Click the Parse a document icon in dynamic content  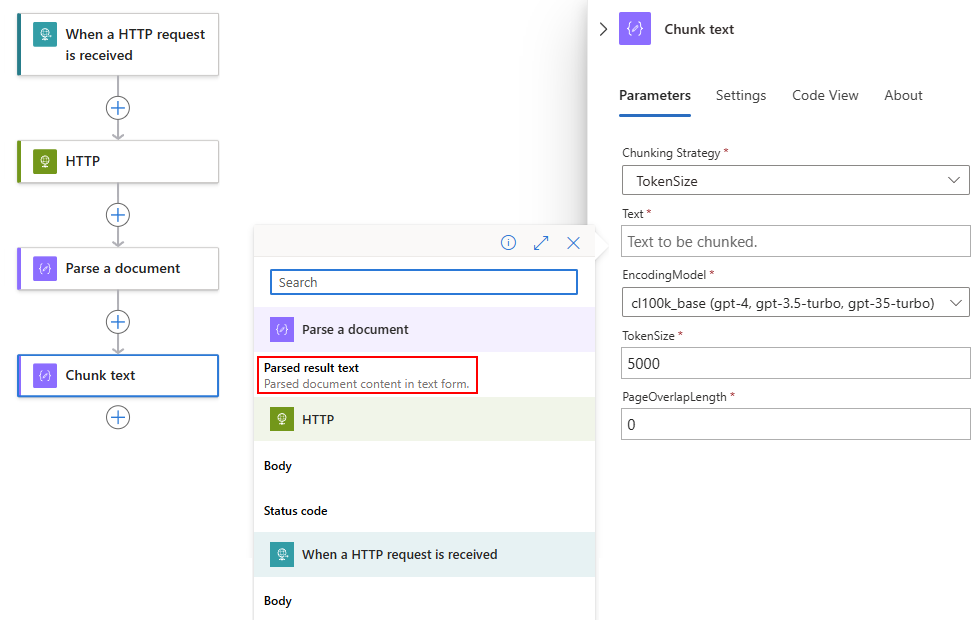point(284,328)
